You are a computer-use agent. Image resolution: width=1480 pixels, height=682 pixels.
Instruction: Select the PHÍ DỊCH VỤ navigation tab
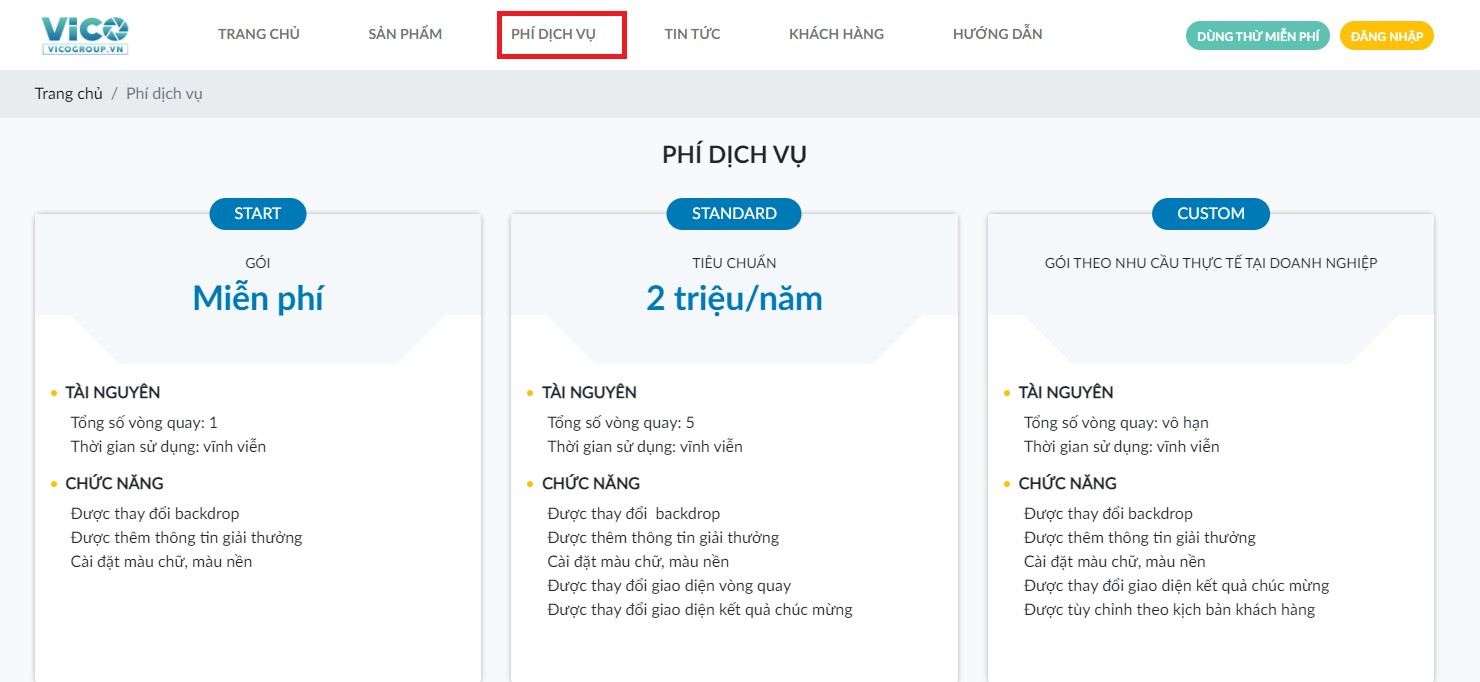[553, 34]
